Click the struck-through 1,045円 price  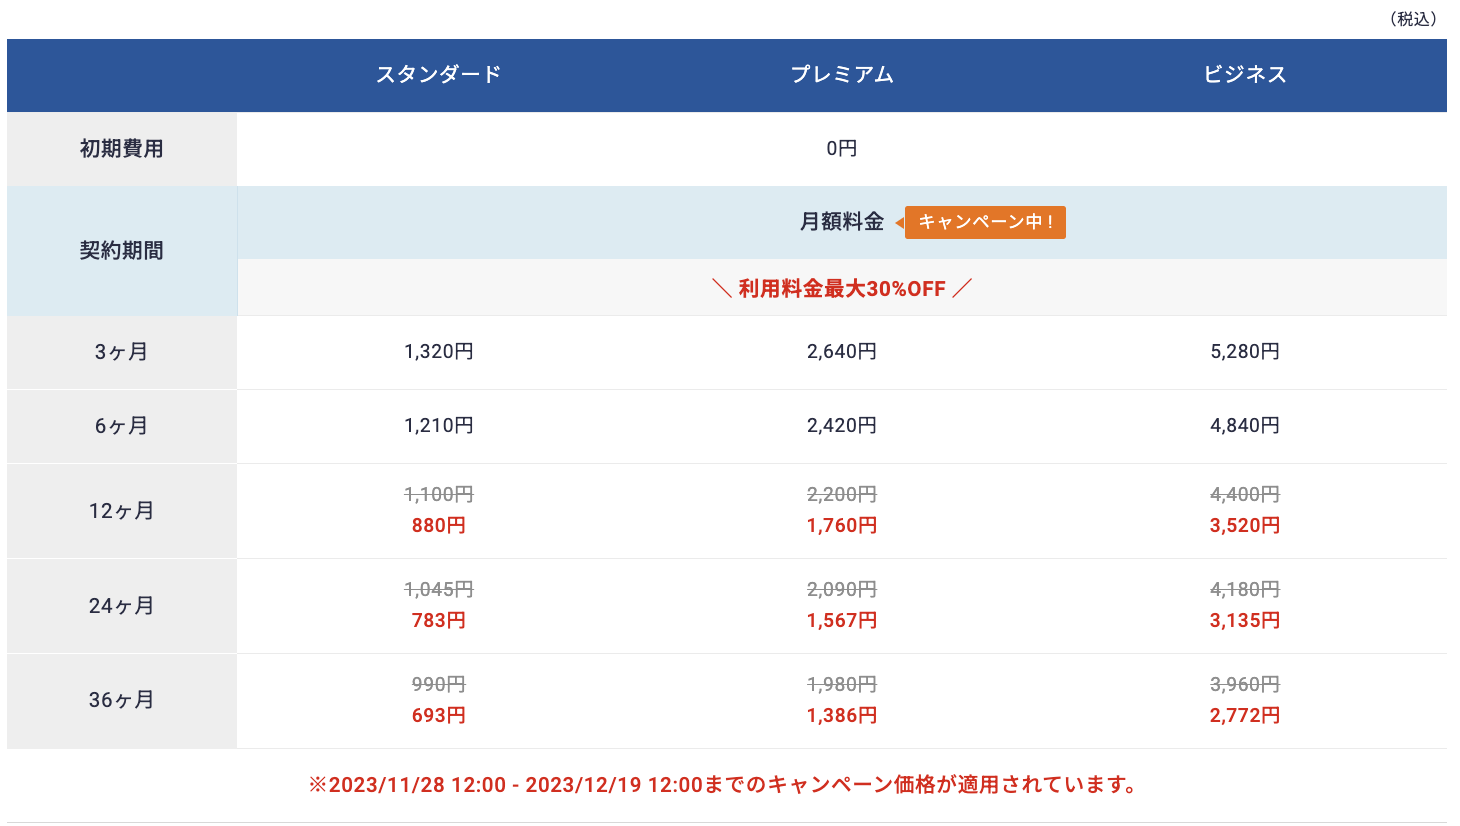[x=439, y=590]
